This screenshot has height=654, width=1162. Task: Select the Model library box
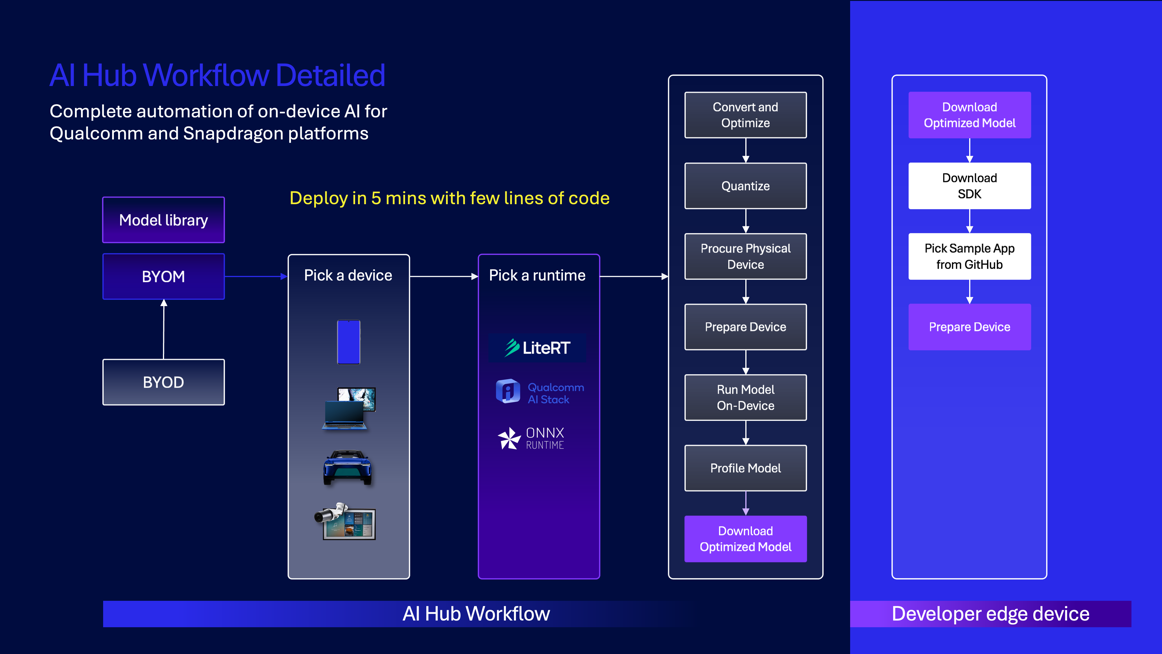tap(163, 219)
